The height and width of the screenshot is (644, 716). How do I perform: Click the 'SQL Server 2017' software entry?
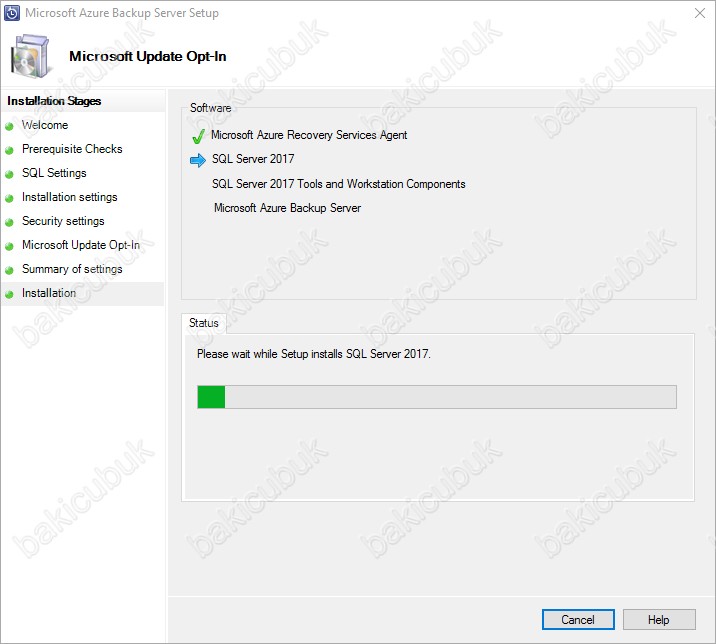click(x=253, y=159)
